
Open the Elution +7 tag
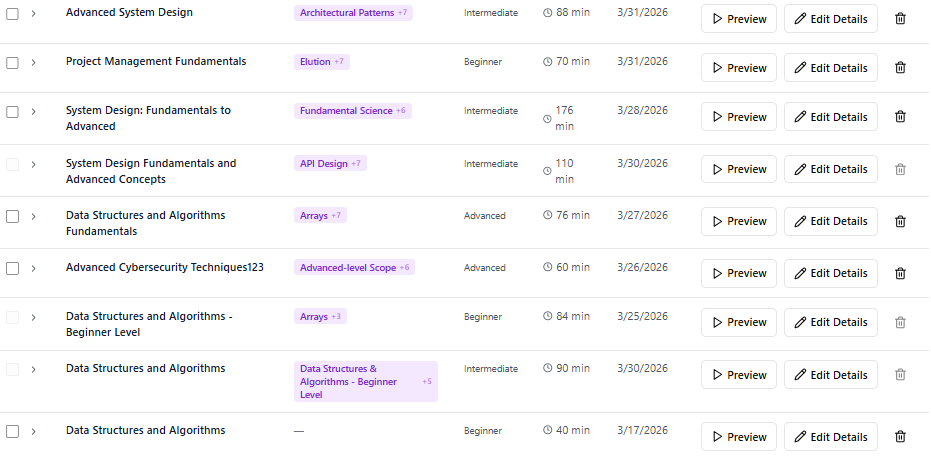click(321, 62)
